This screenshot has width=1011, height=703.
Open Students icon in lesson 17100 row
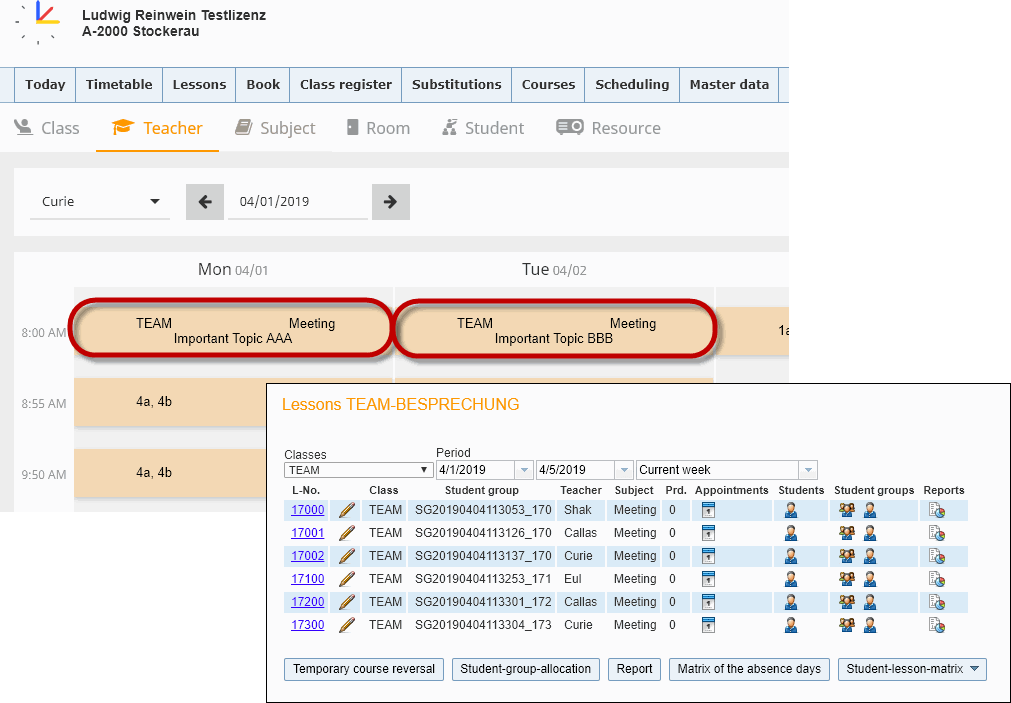tap(791, 579)
